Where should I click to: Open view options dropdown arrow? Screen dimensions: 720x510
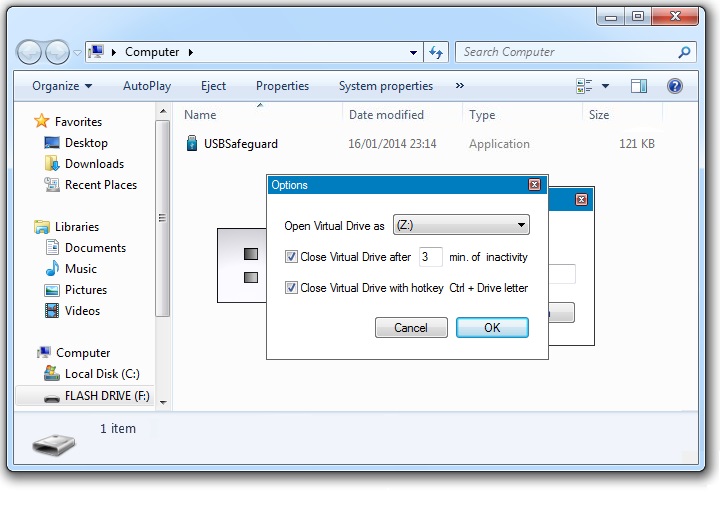coord(605,86)
